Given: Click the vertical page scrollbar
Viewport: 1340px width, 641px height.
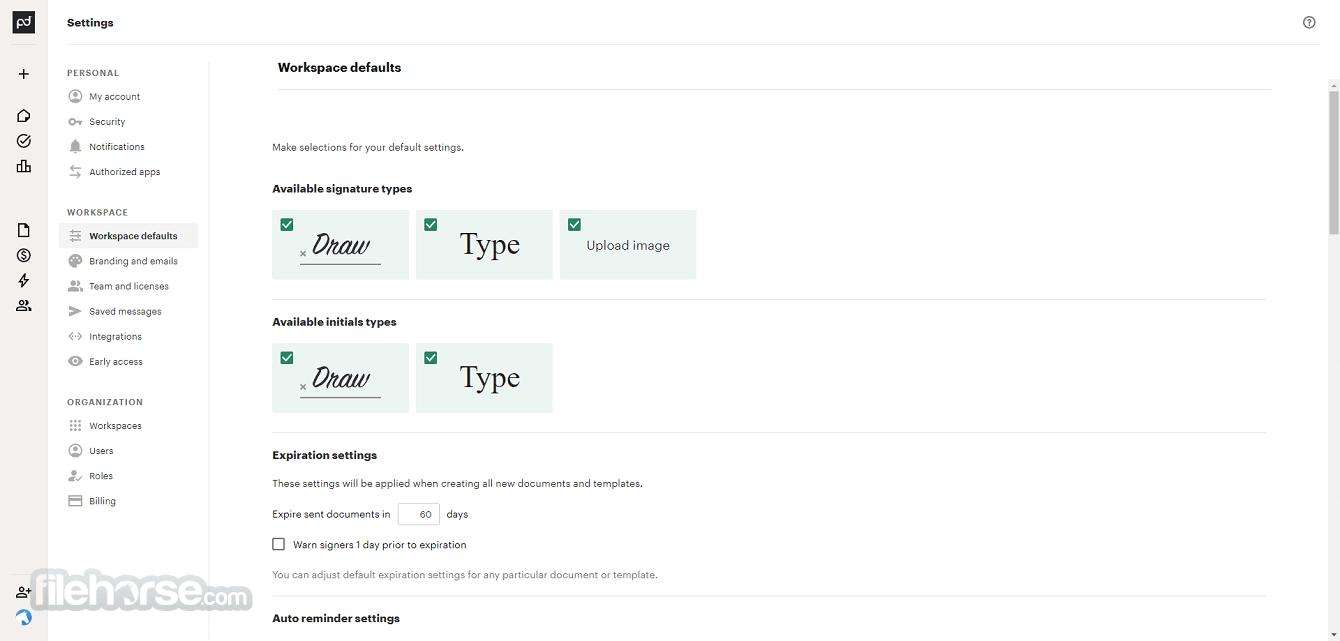Looking at the screenshot, I should [x=1334, y=163].
